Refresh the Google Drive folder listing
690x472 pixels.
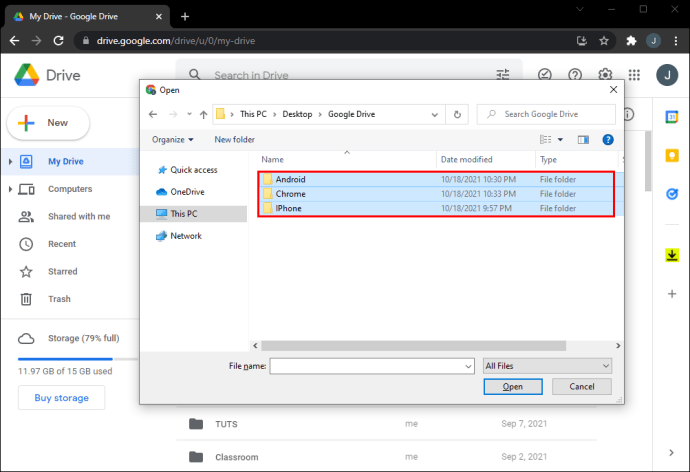click(457, 114)
